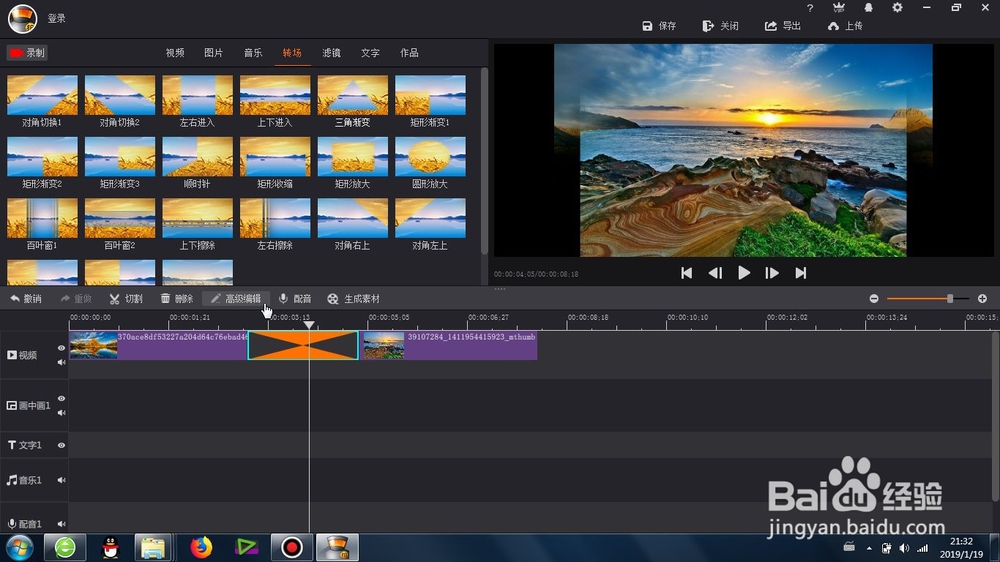This screenshot has height=562, width=1000.
Task: Step back one frame in preview
Action: tap(715, 273)
